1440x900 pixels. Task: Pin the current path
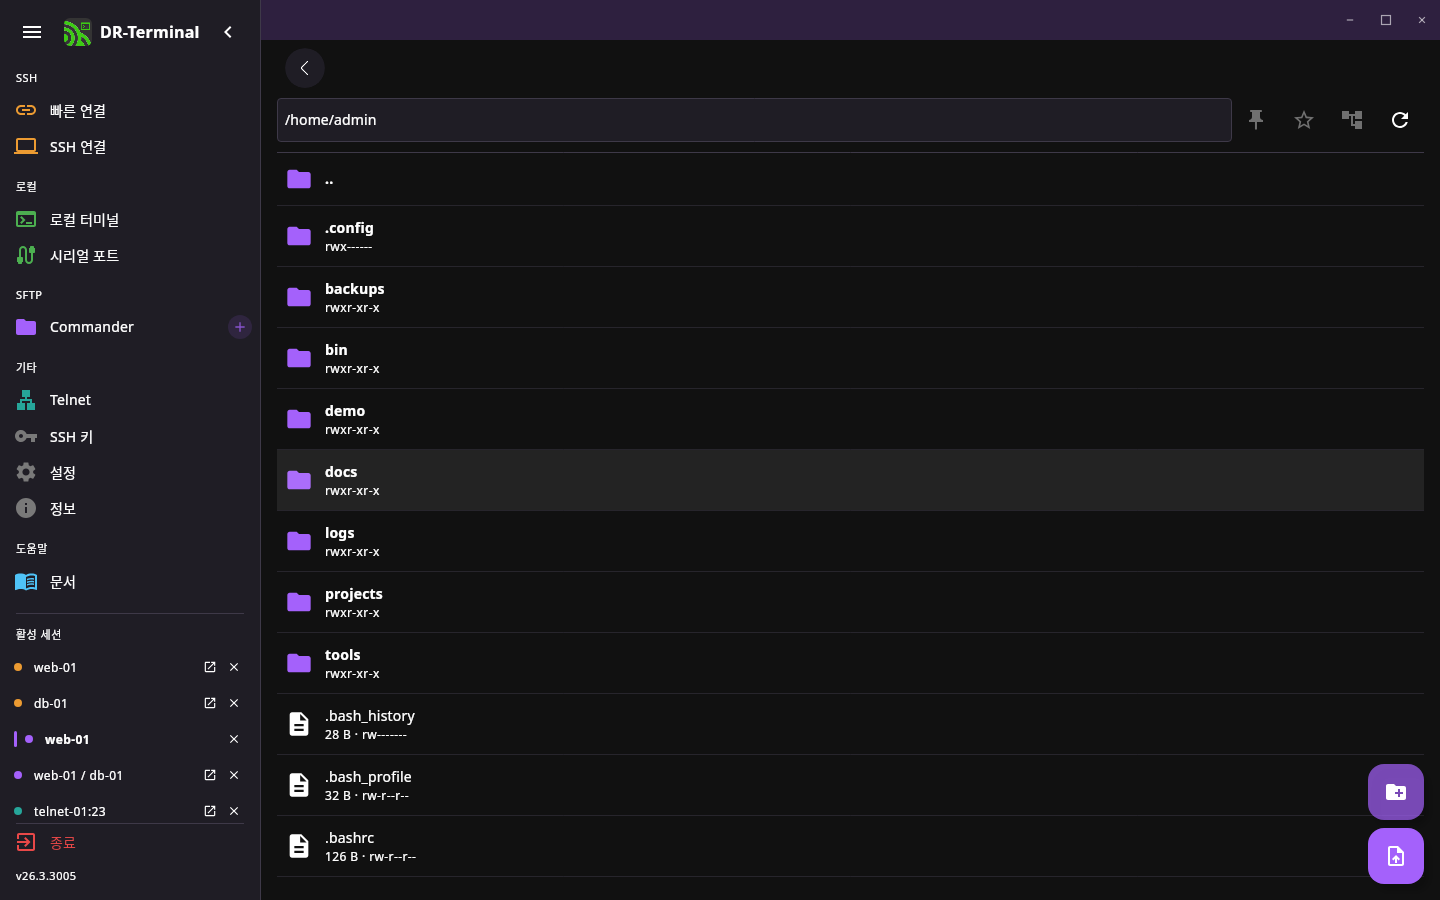coord(1256,120)
